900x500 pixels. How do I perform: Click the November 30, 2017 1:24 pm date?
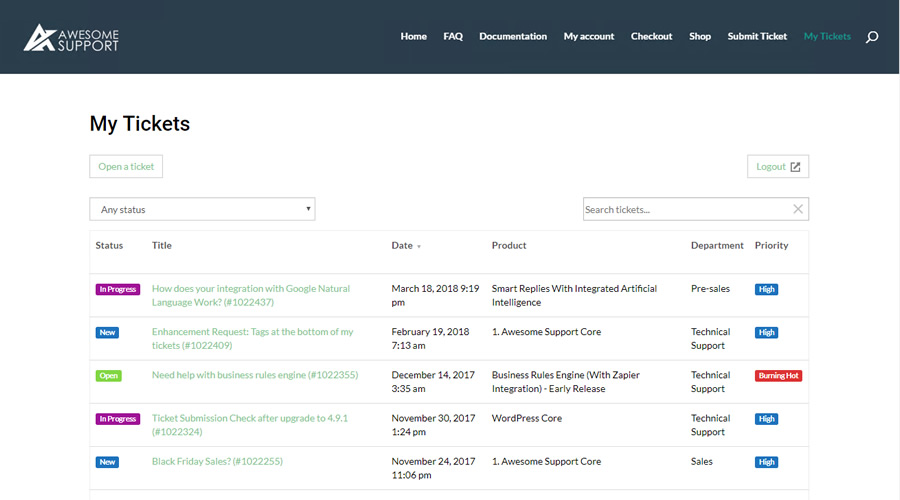coord(433,425)
